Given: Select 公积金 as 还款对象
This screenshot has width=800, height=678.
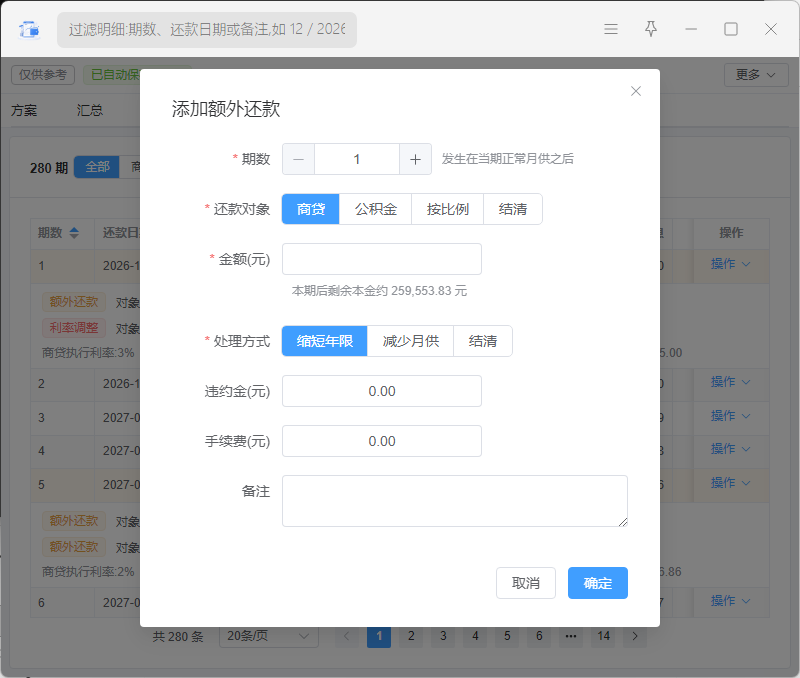Looking at the screenshot, I should (376, 209).
